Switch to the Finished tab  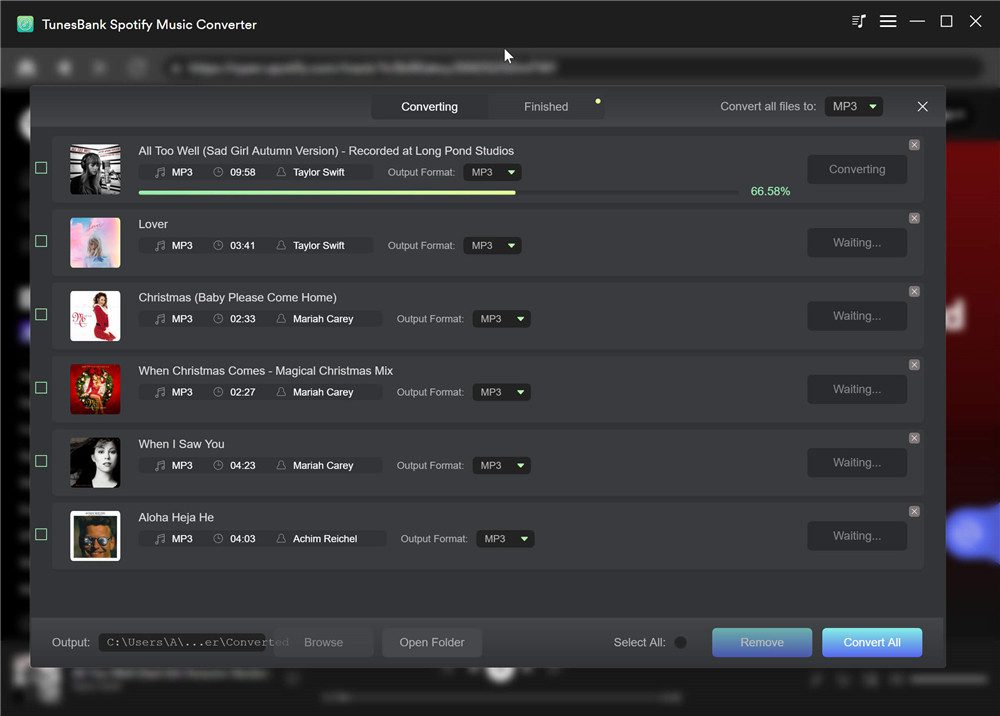pyautogui.click(x=546, y=106)
